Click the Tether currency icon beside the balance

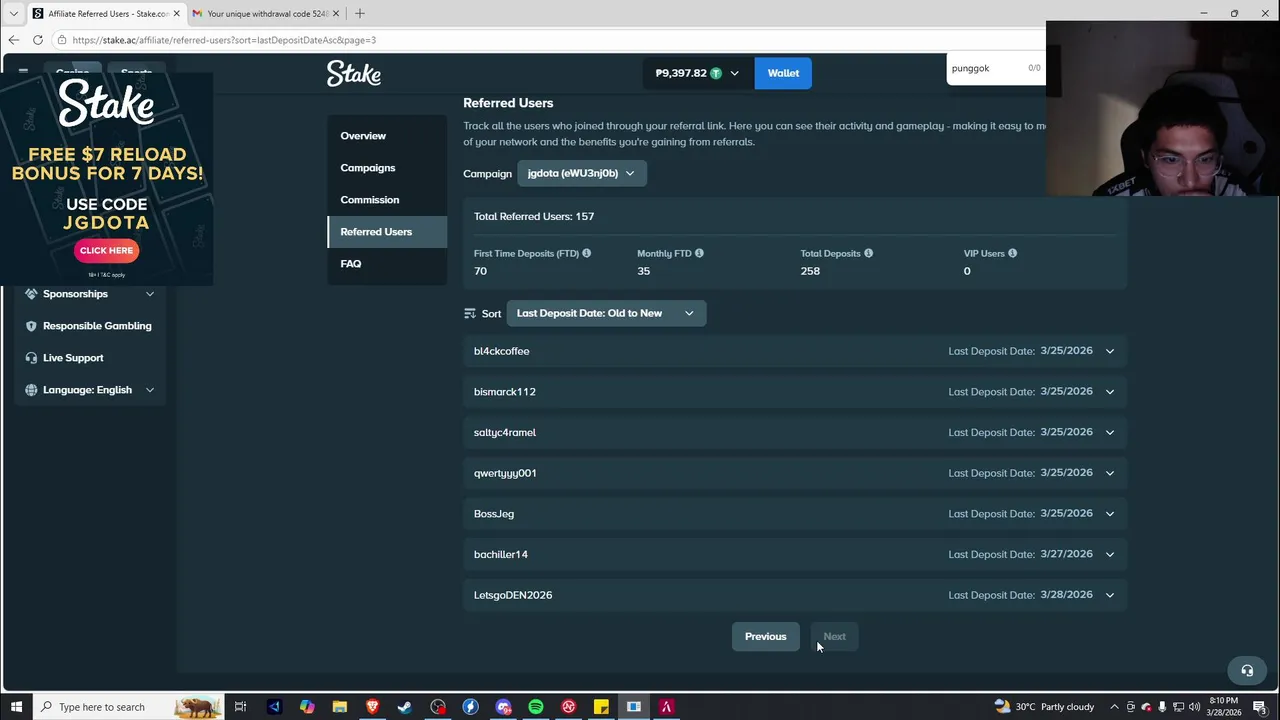click(716, 73)
